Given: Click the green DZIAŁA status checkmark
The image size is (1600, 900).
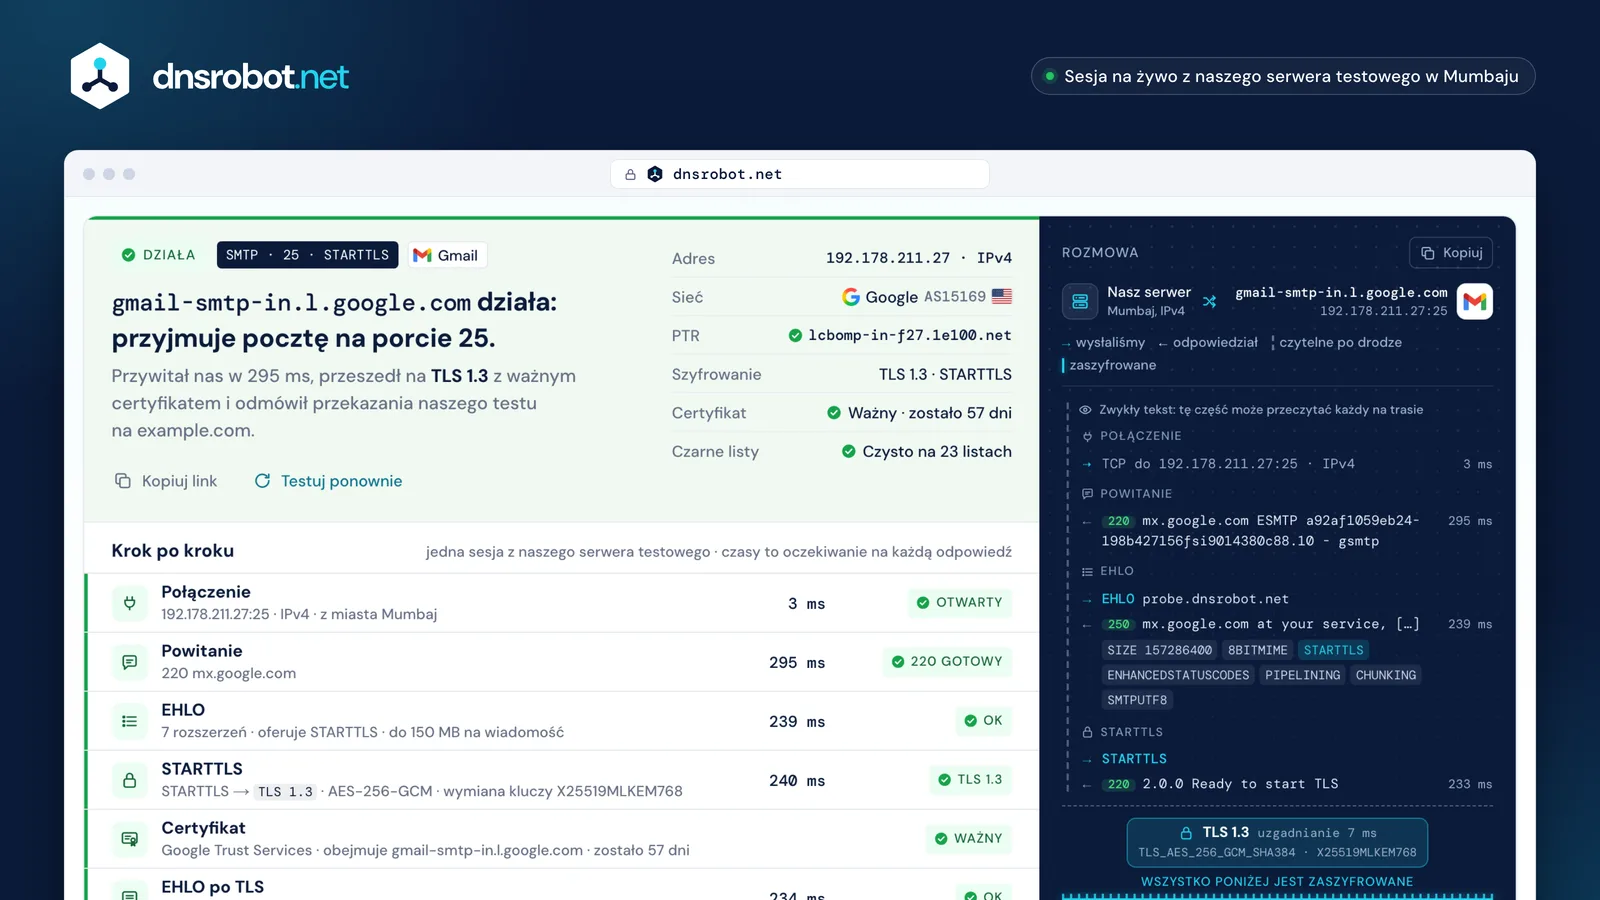Looking at the screenshot, I should pyautogui.click(x=128, y=255).
